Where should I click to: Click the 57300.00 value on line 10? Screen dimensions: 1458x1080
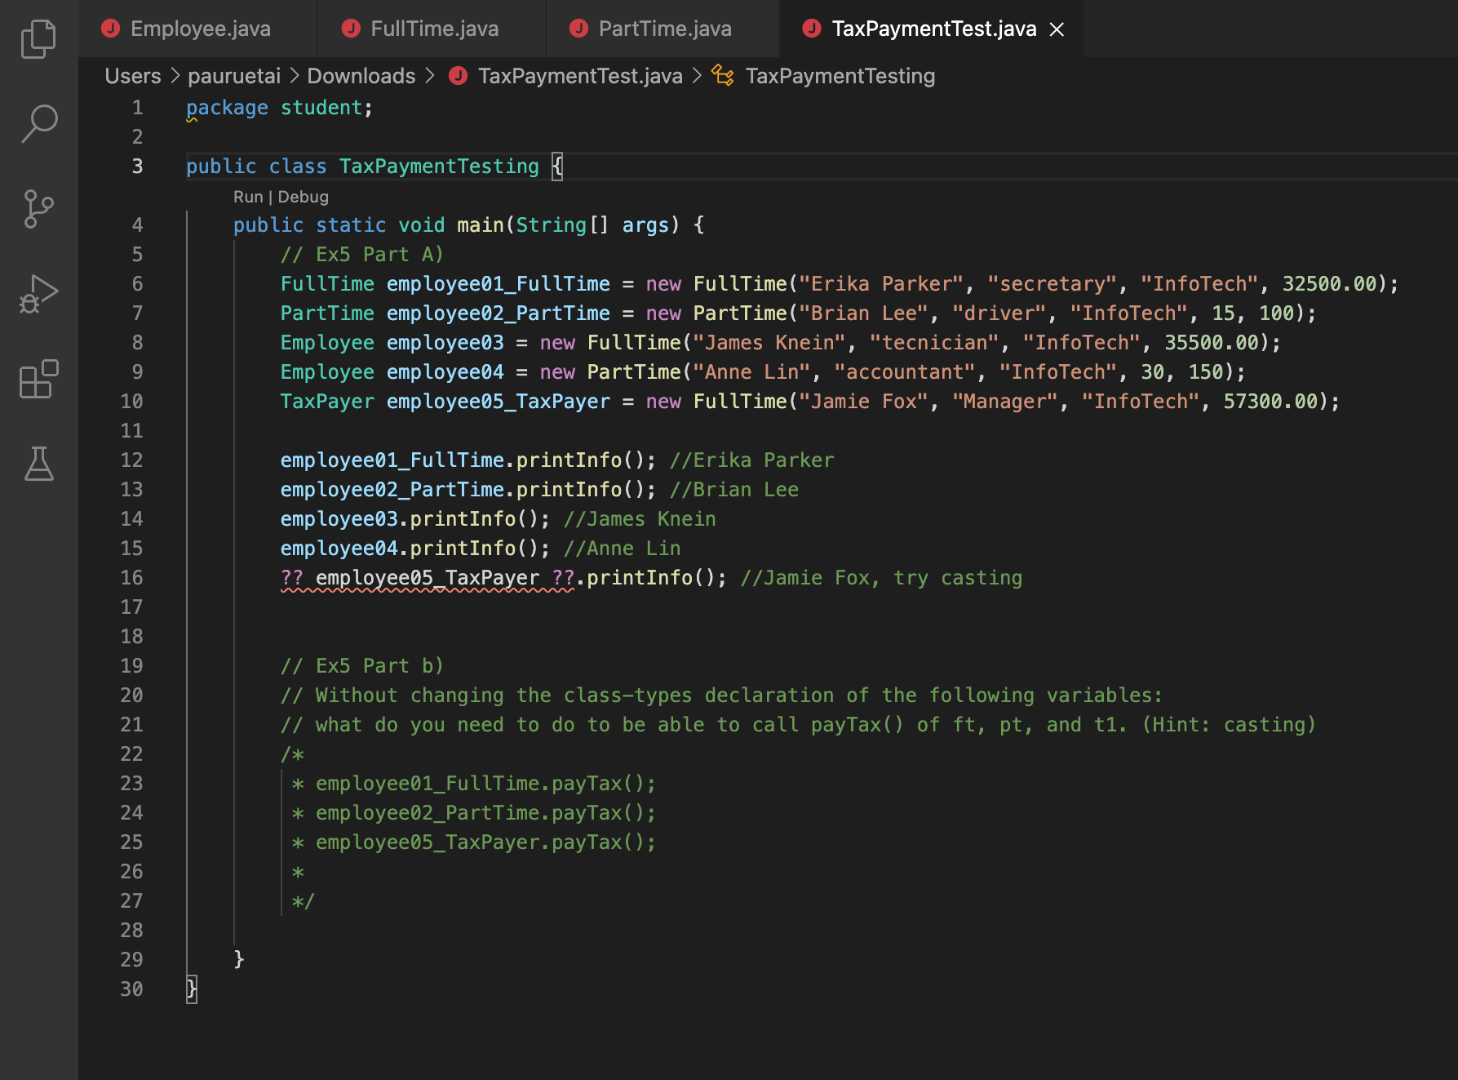click(x=1270, y=402)
